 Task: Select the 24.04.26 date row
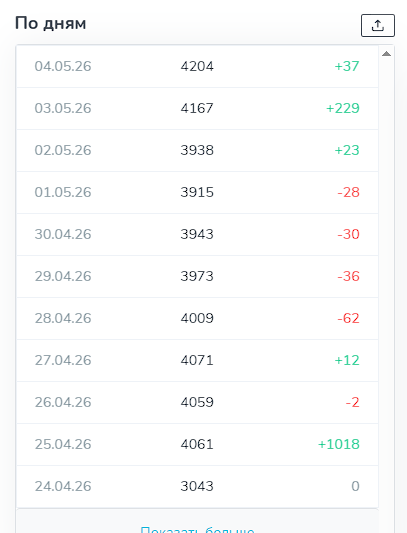[x=197, y=486]
